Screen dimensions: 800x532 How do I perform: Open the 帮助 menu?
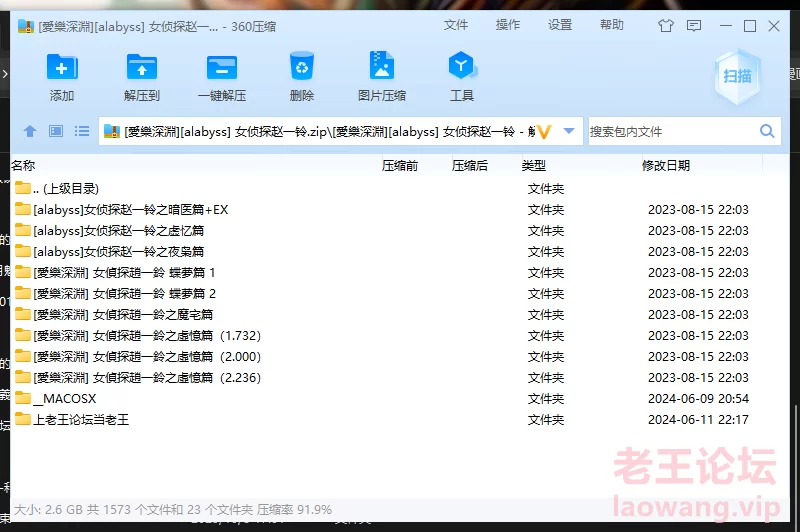(x=612, y=25)
